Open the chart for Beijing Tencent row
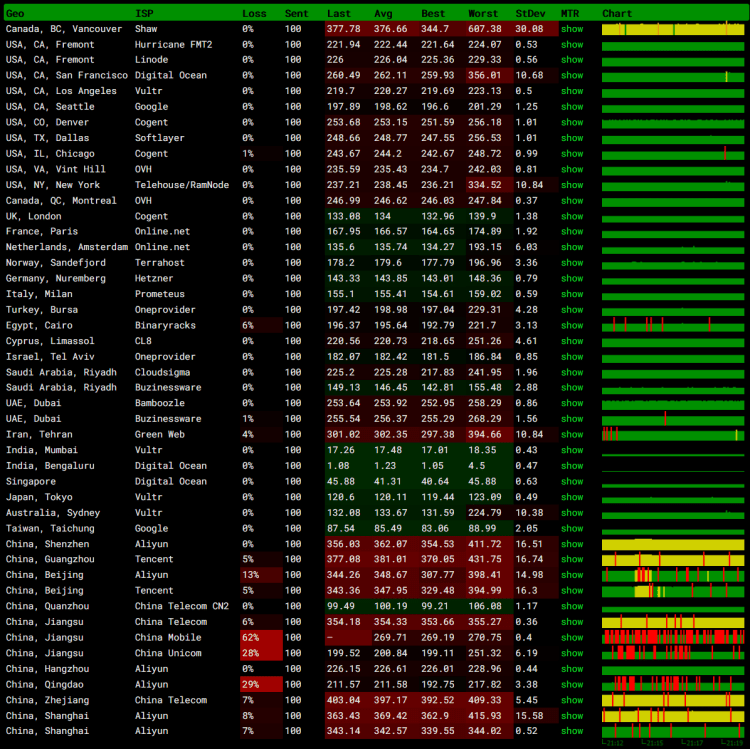The height and width of the screenshot is (749, 750). [x=672, y=590]
